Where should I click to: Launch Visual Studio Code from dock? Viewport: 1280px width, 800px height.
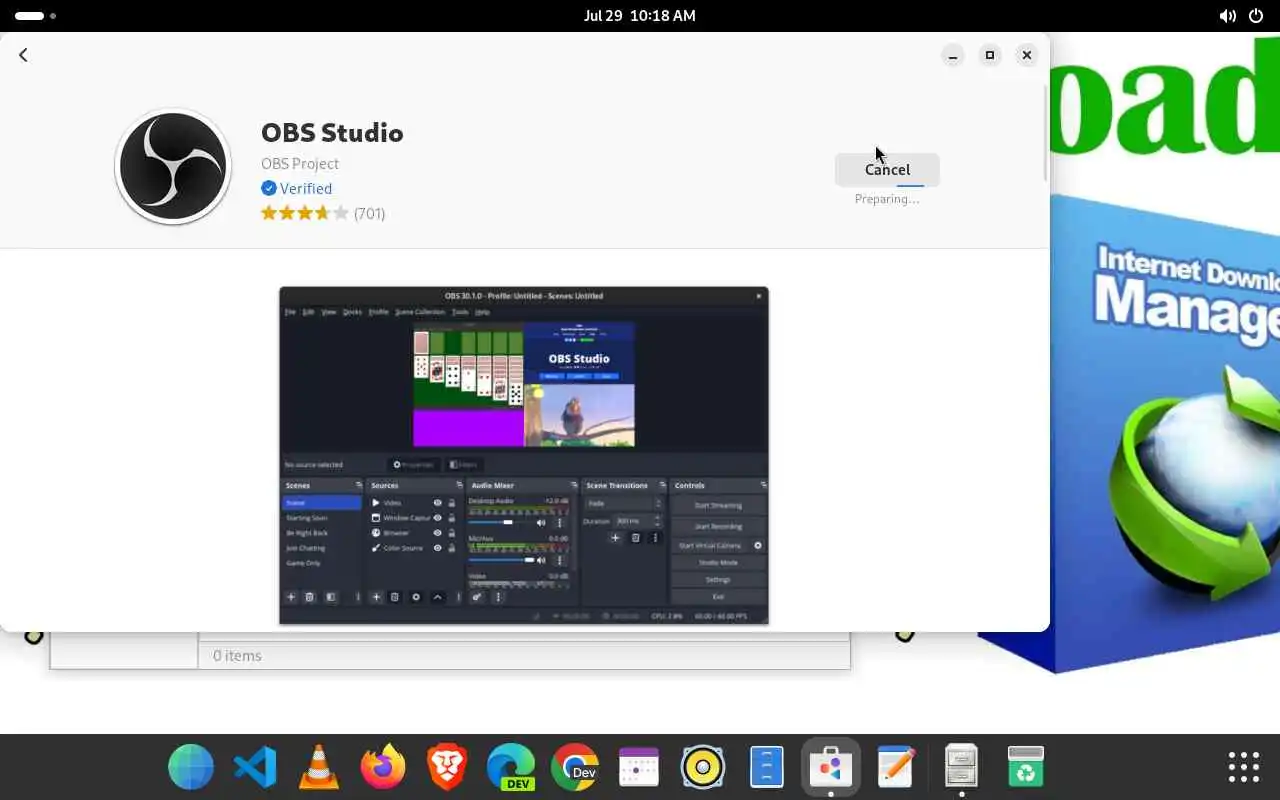tap(255, 767)
